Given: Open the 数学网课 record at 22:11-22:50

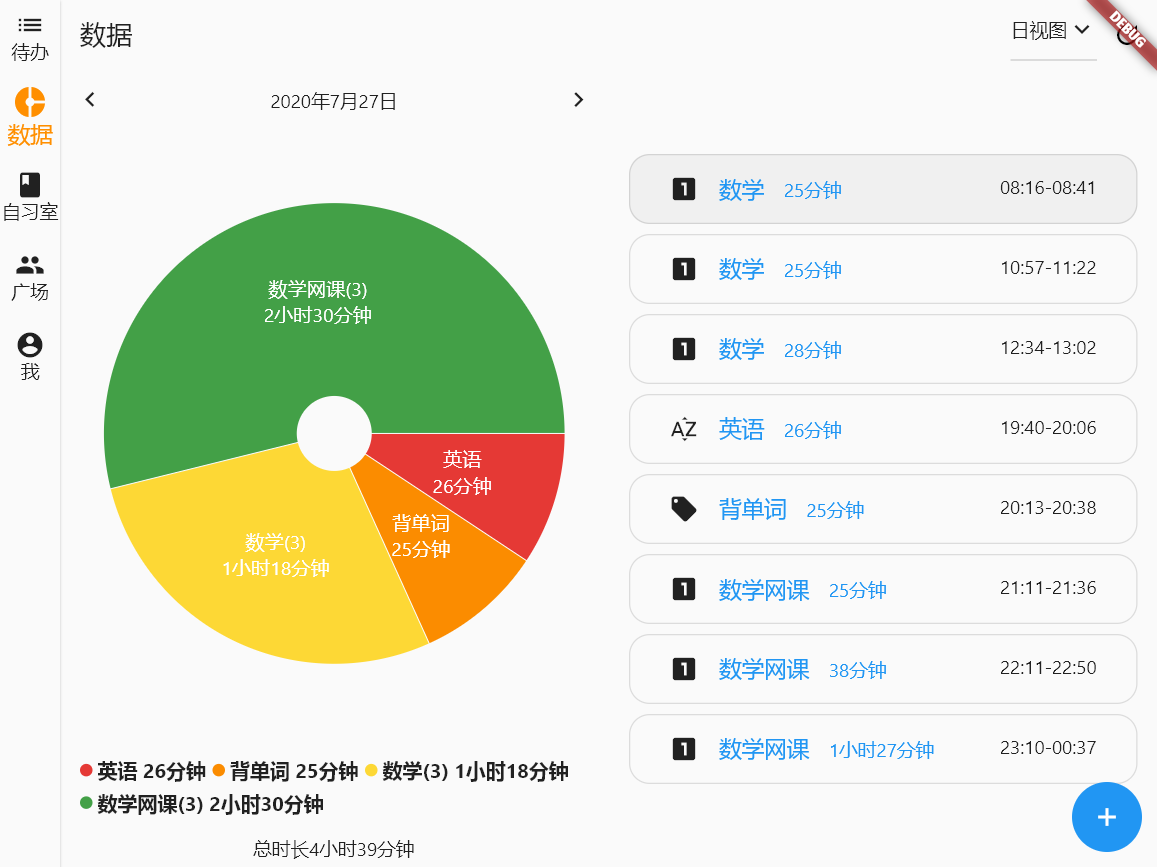Looking at the screenshot, I should (882, 669).
